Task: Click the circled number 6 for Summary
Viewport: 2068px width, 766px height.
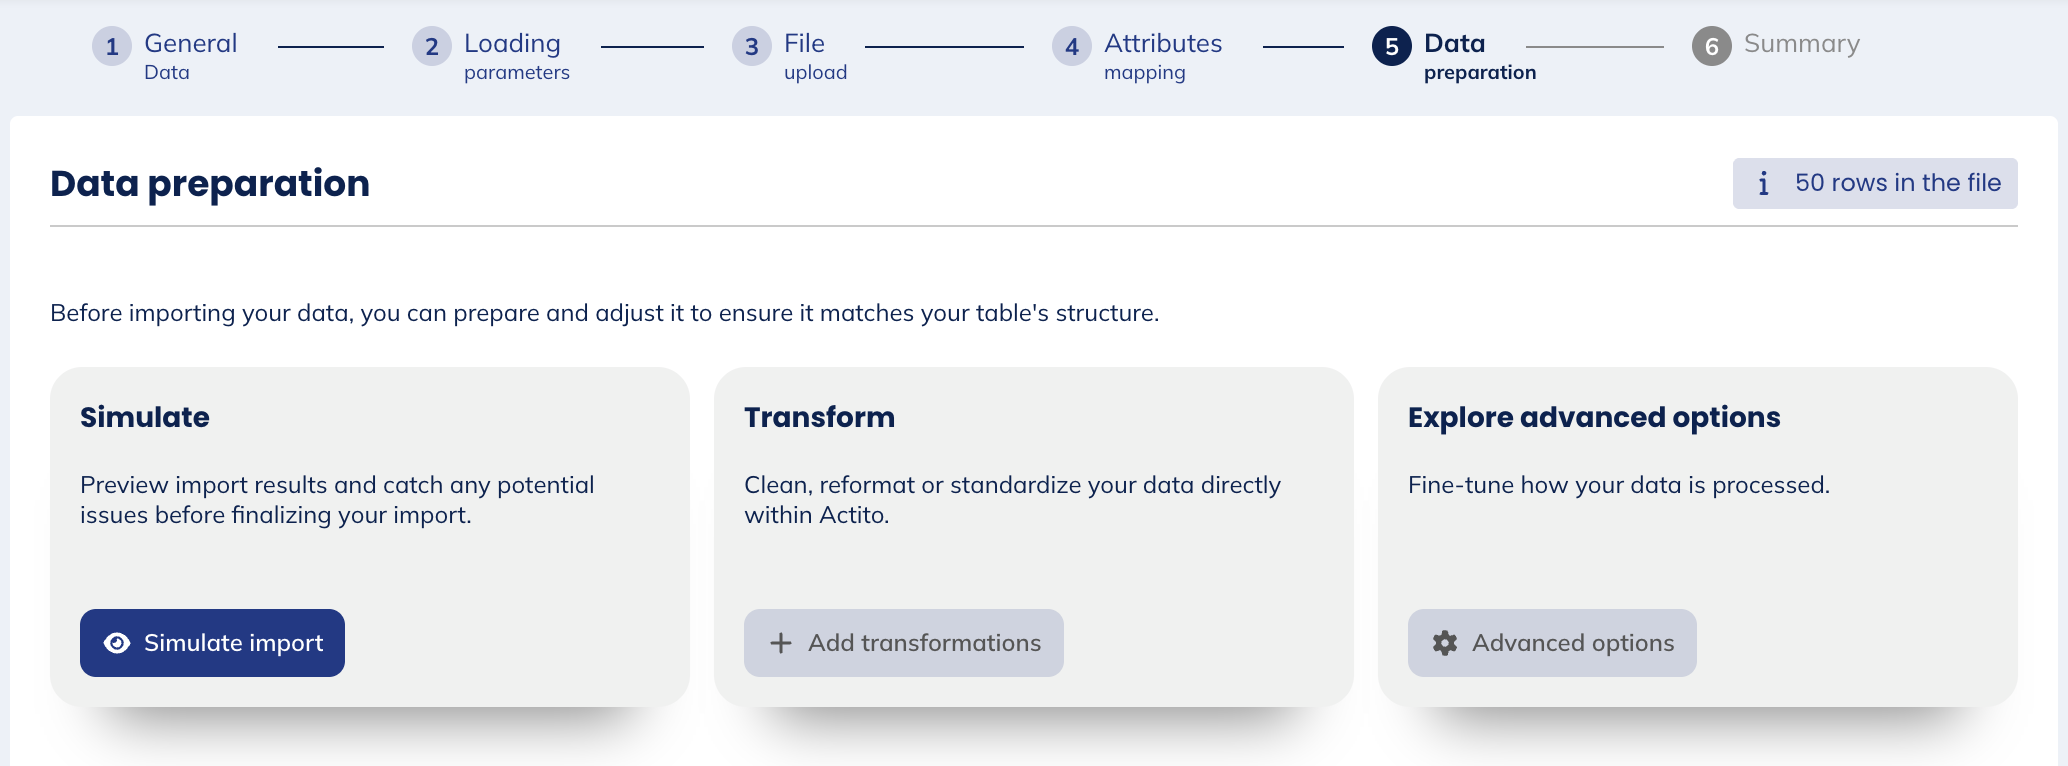Action: point(1711,45)
